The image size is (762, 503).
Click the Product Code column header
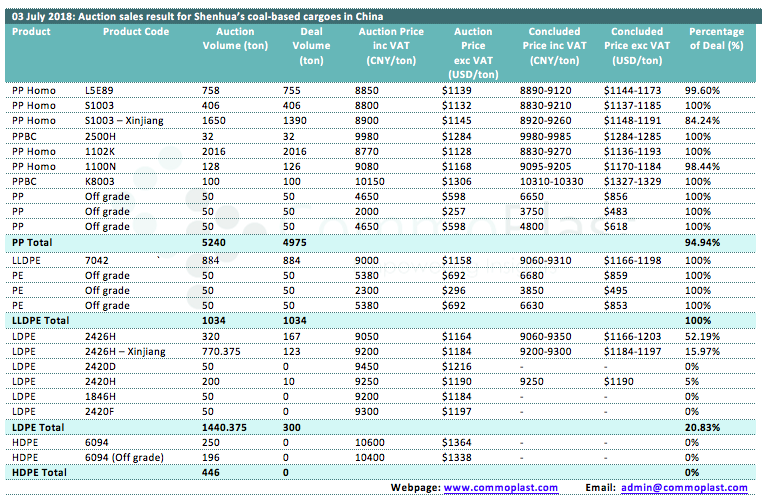(x=136, y=32)
